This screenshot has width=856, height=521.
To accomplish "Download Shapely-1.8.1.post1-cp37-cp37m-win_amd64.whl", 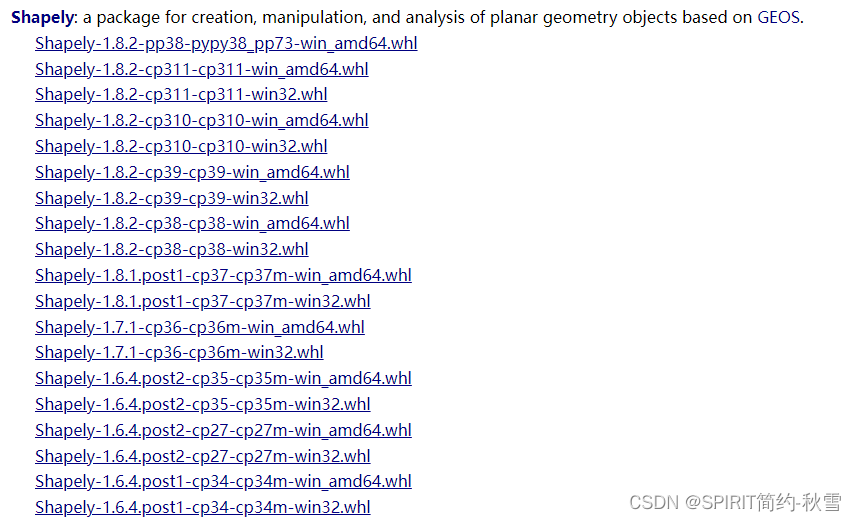I will point(223,275).
